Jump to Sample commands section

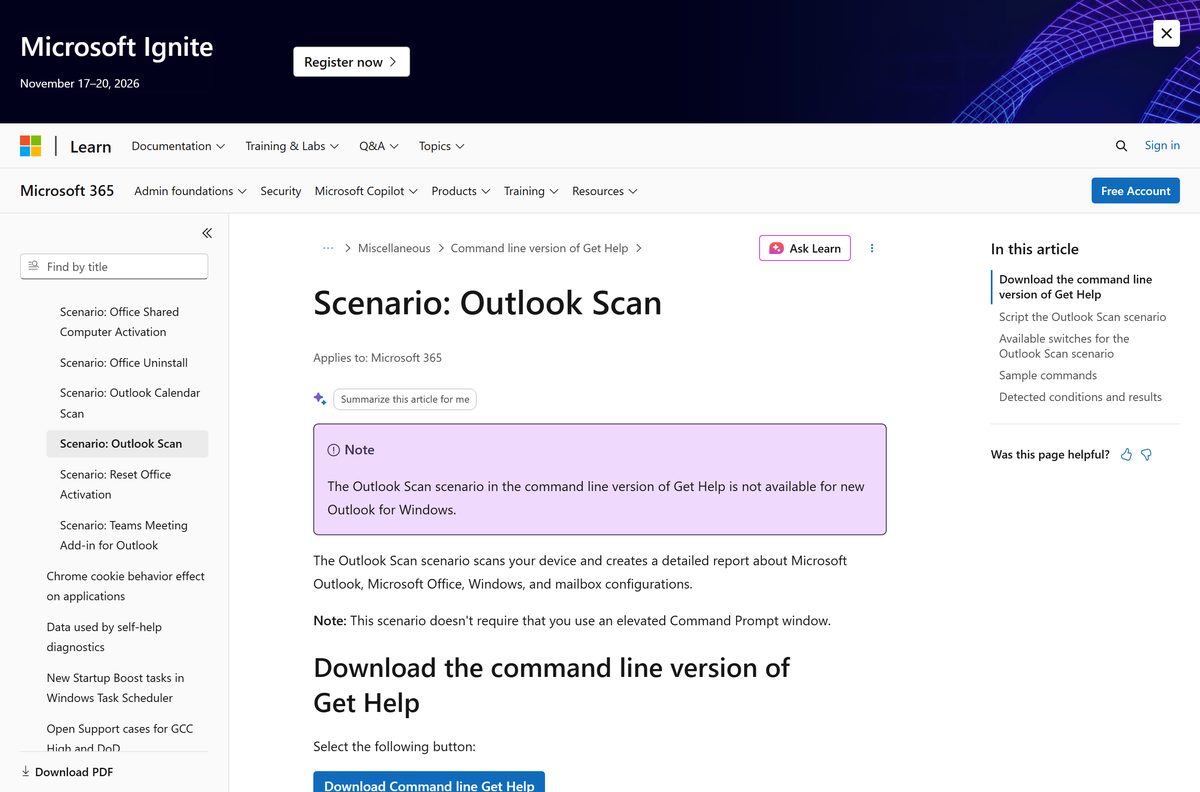coord(1048,375)
